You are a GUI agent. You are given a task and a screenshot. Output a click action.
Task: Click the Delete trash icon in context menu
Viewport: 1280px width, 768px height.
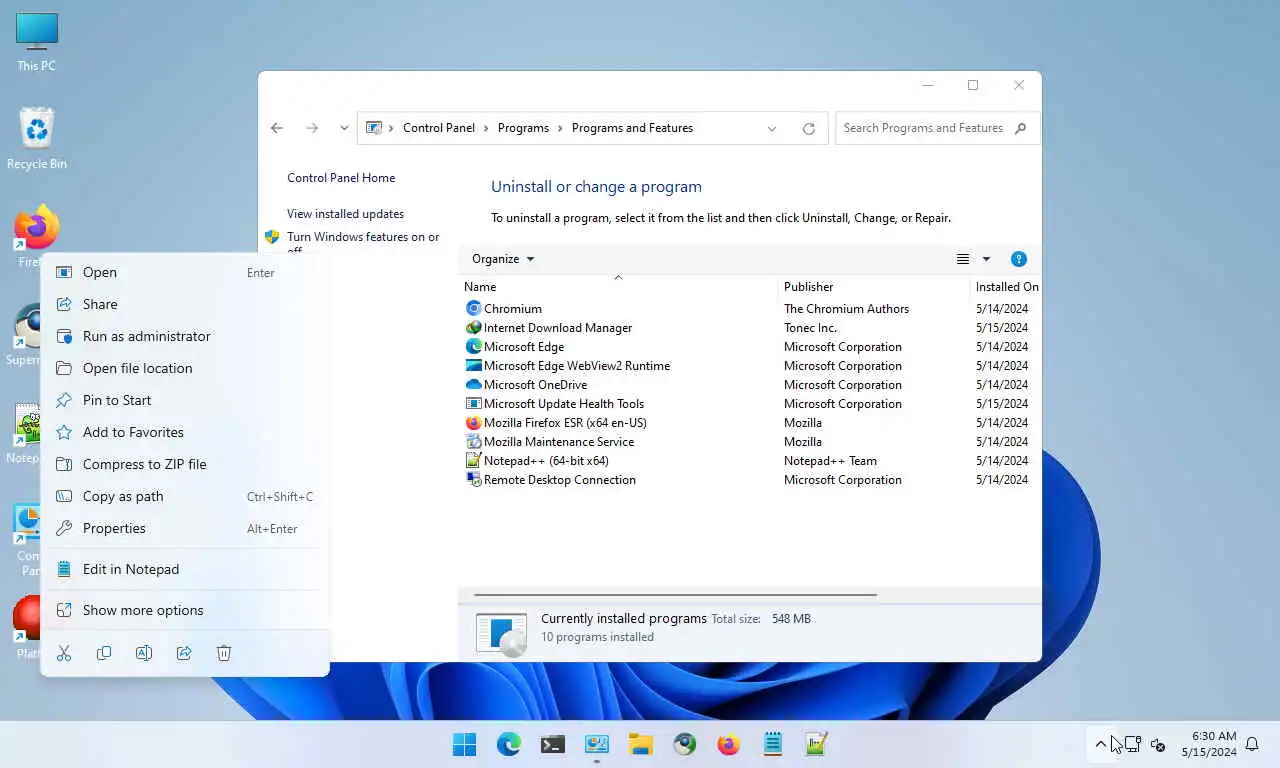[224, 653]
